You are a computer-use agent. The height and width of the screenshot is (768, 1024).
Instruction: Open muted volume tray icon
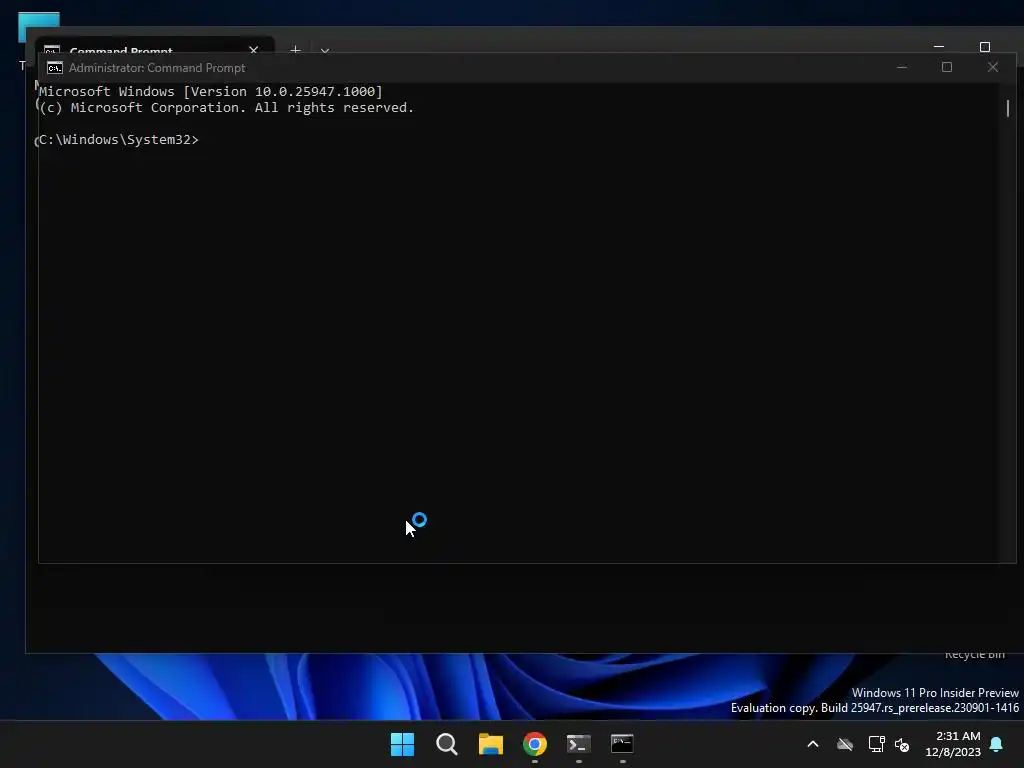[x=903, y=744]
